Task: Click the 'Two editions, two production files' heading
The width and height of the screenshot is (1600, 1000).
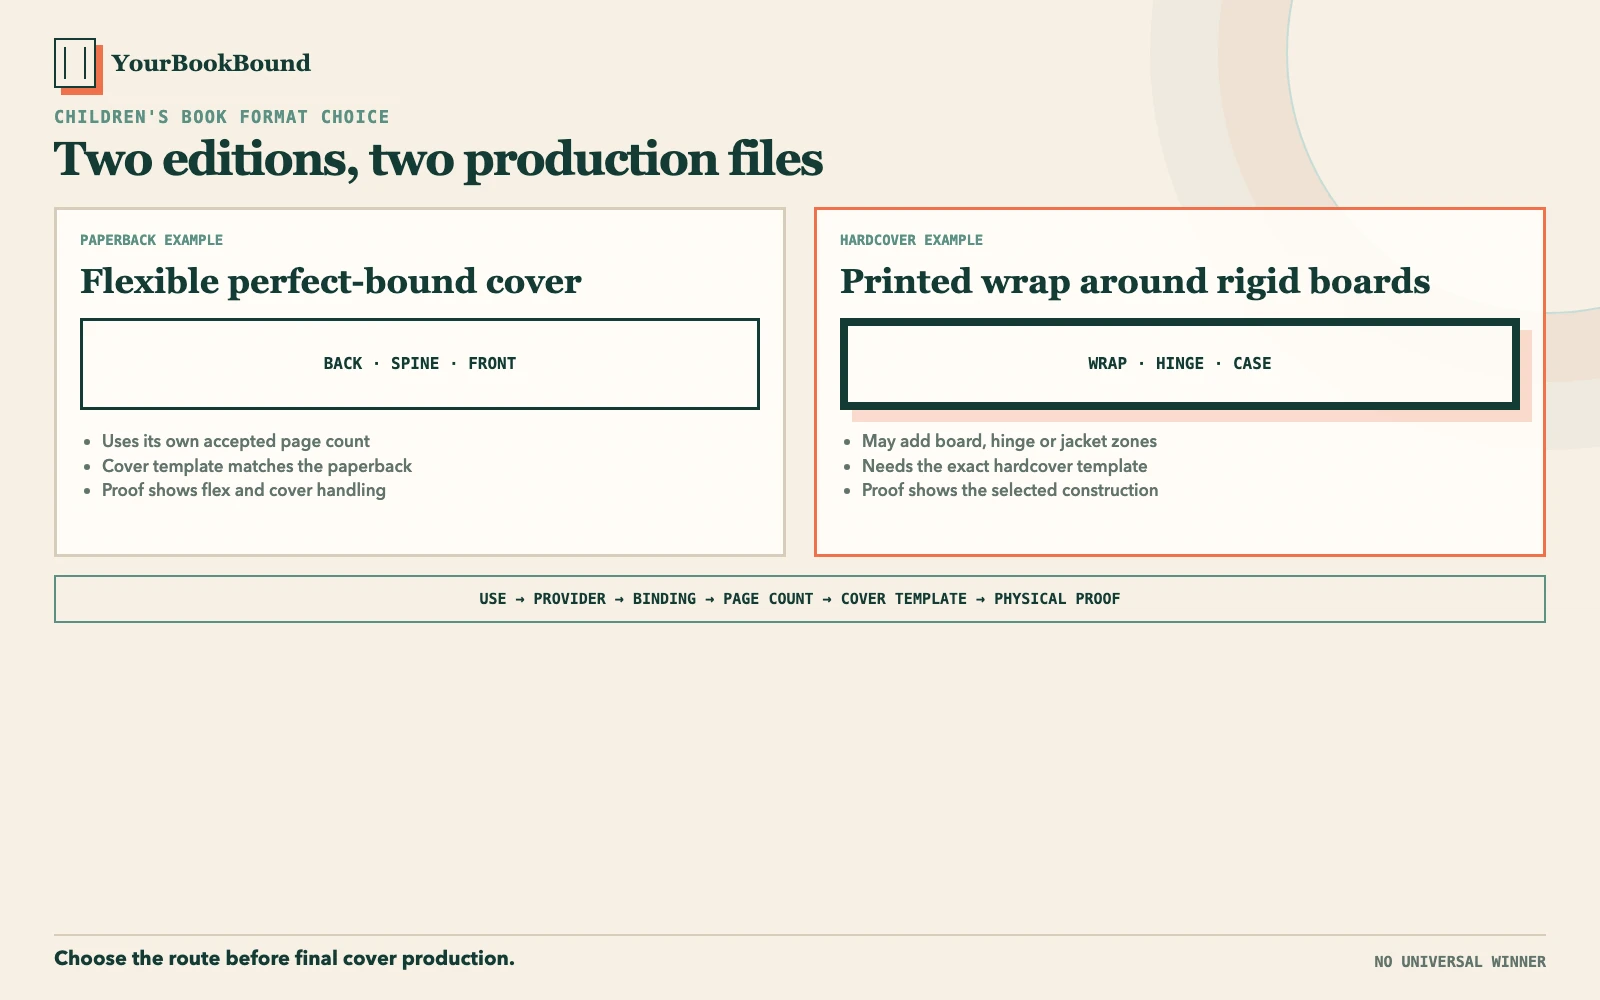Action: 438,160
